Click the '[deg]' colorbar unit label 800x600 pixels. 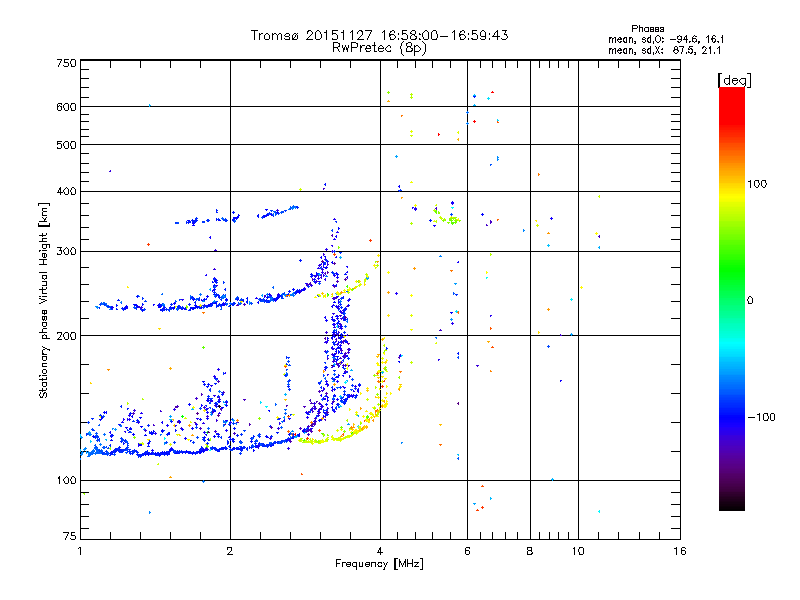click(x=734, y=80)
